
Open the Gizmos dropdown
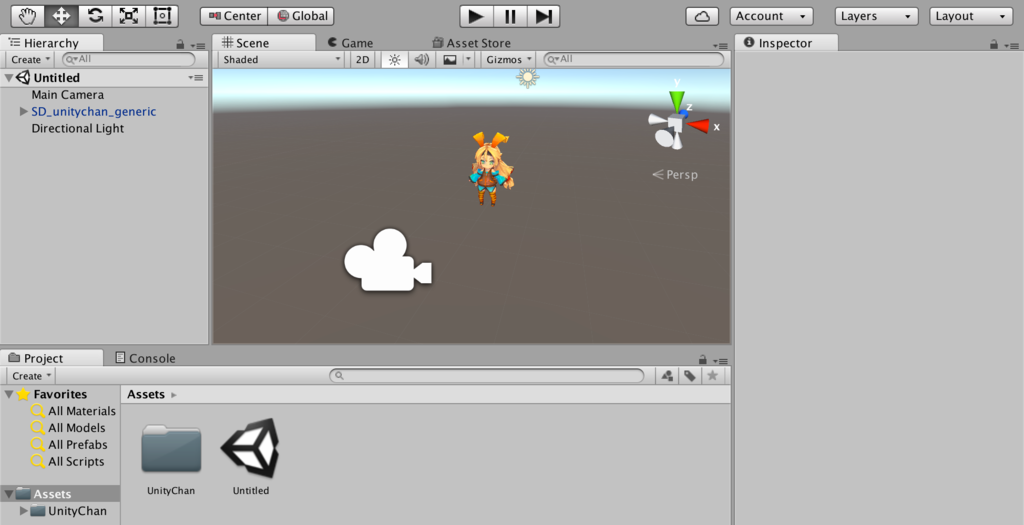[509, 59]
